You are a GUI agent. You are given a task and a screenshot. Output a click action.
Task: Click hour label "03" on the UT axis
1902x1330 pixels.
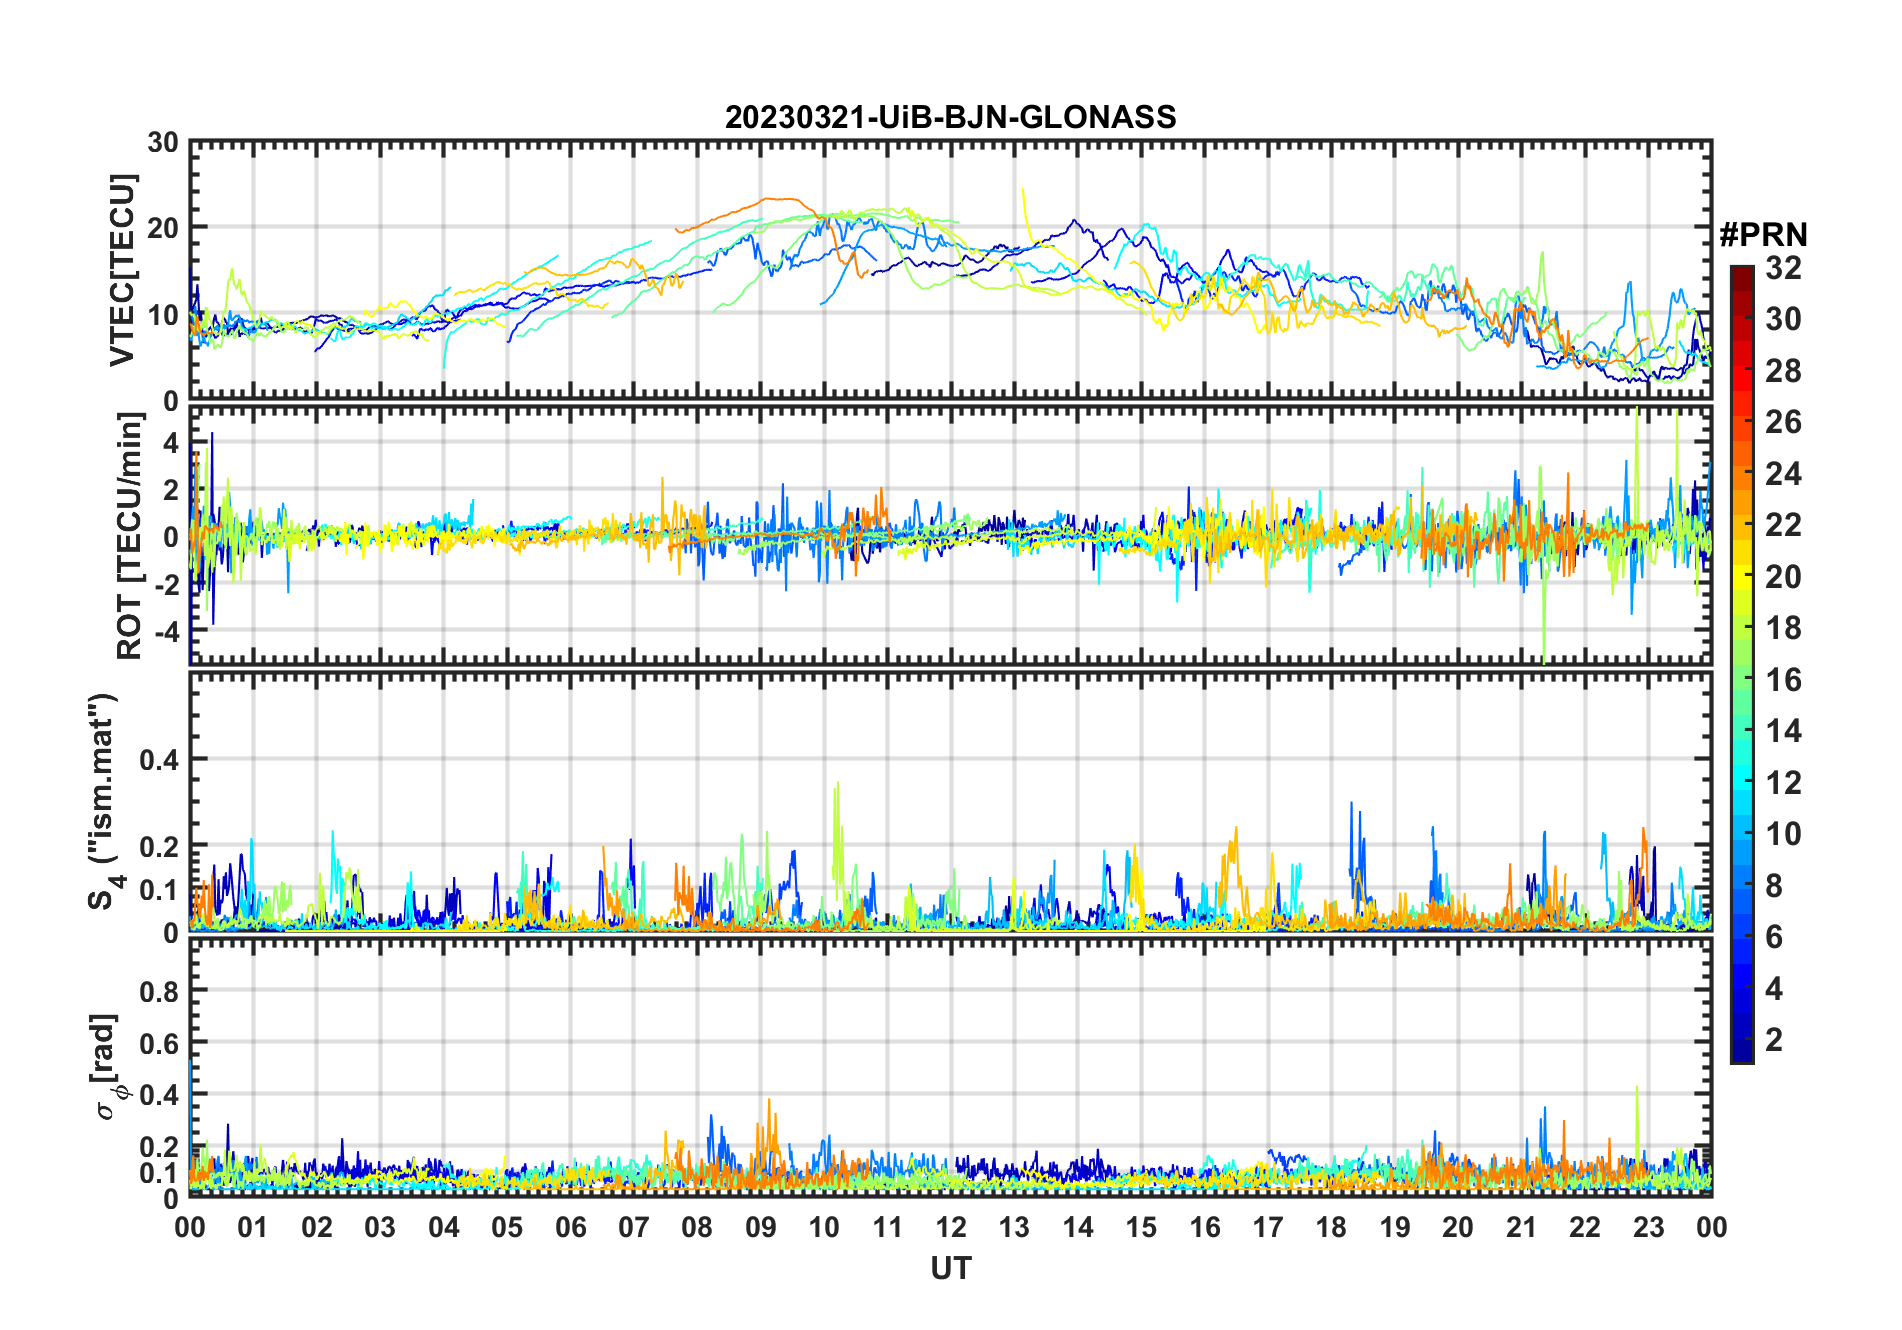click(380, 1227)
